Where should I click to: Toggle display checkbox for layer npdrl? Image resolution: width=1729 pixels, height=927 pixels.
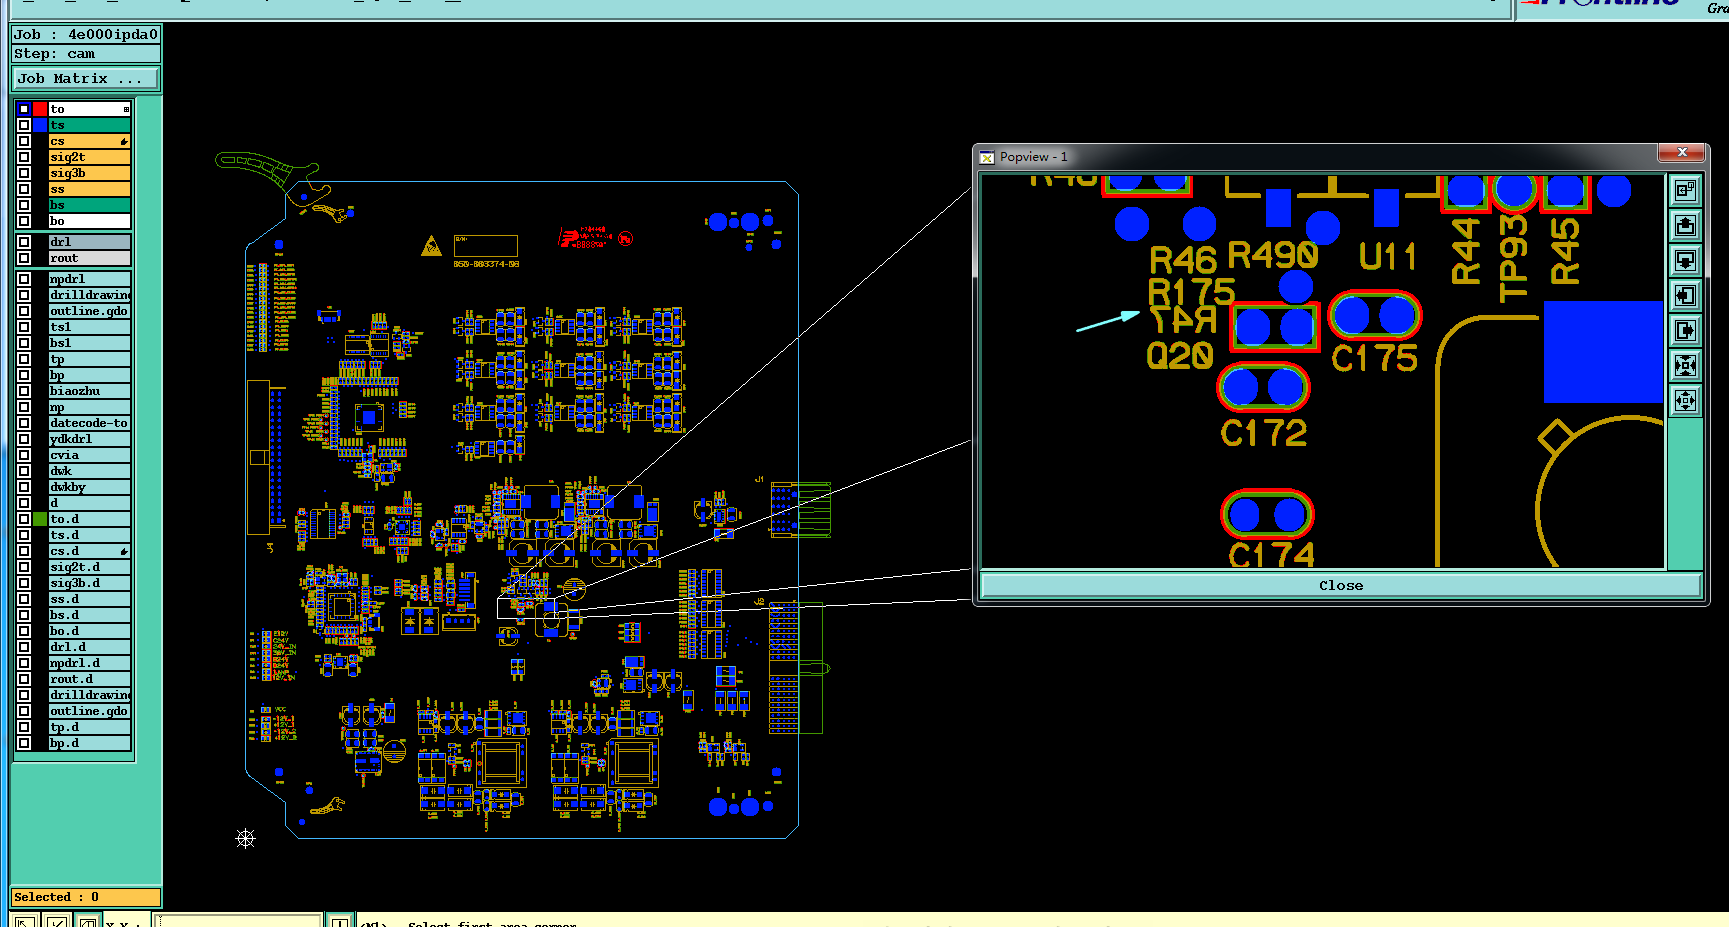pyautogui.click(x=24, y=279)
